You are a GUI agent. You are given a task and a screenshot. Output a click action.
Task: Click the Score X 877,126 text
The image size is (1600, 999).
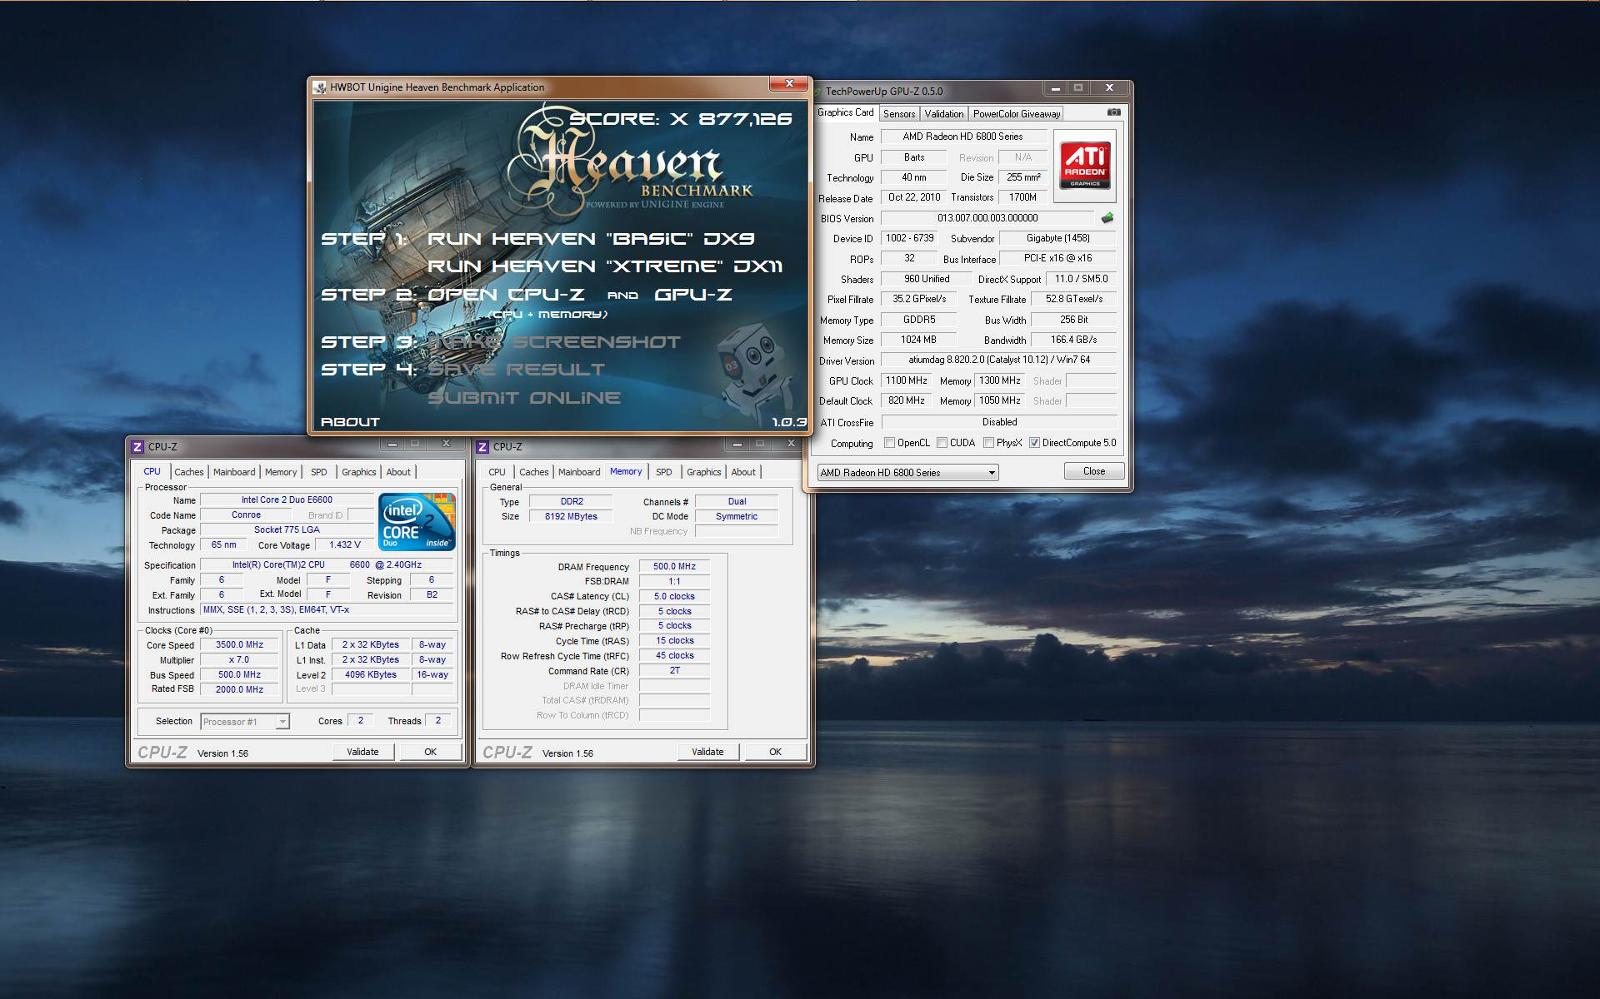click(x=681, y=119)
